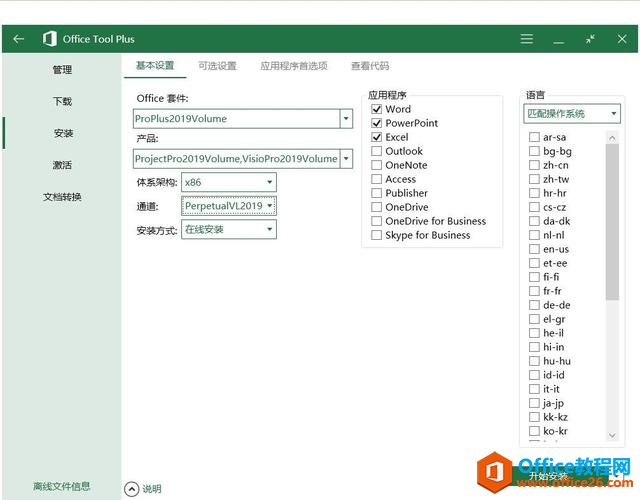Select 安装 in the sidebar
640x500 pixels.
tap(63, 133)
